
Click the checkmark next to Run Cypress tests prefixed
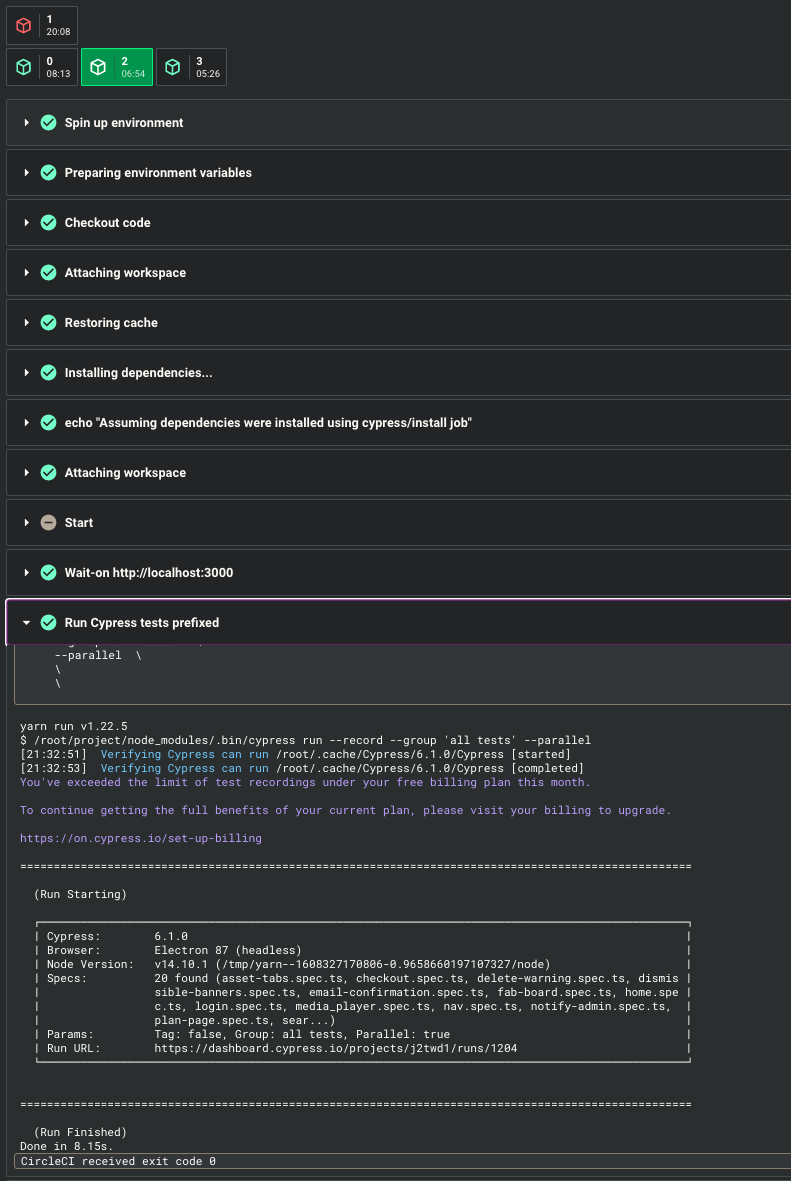coord(48,622)
